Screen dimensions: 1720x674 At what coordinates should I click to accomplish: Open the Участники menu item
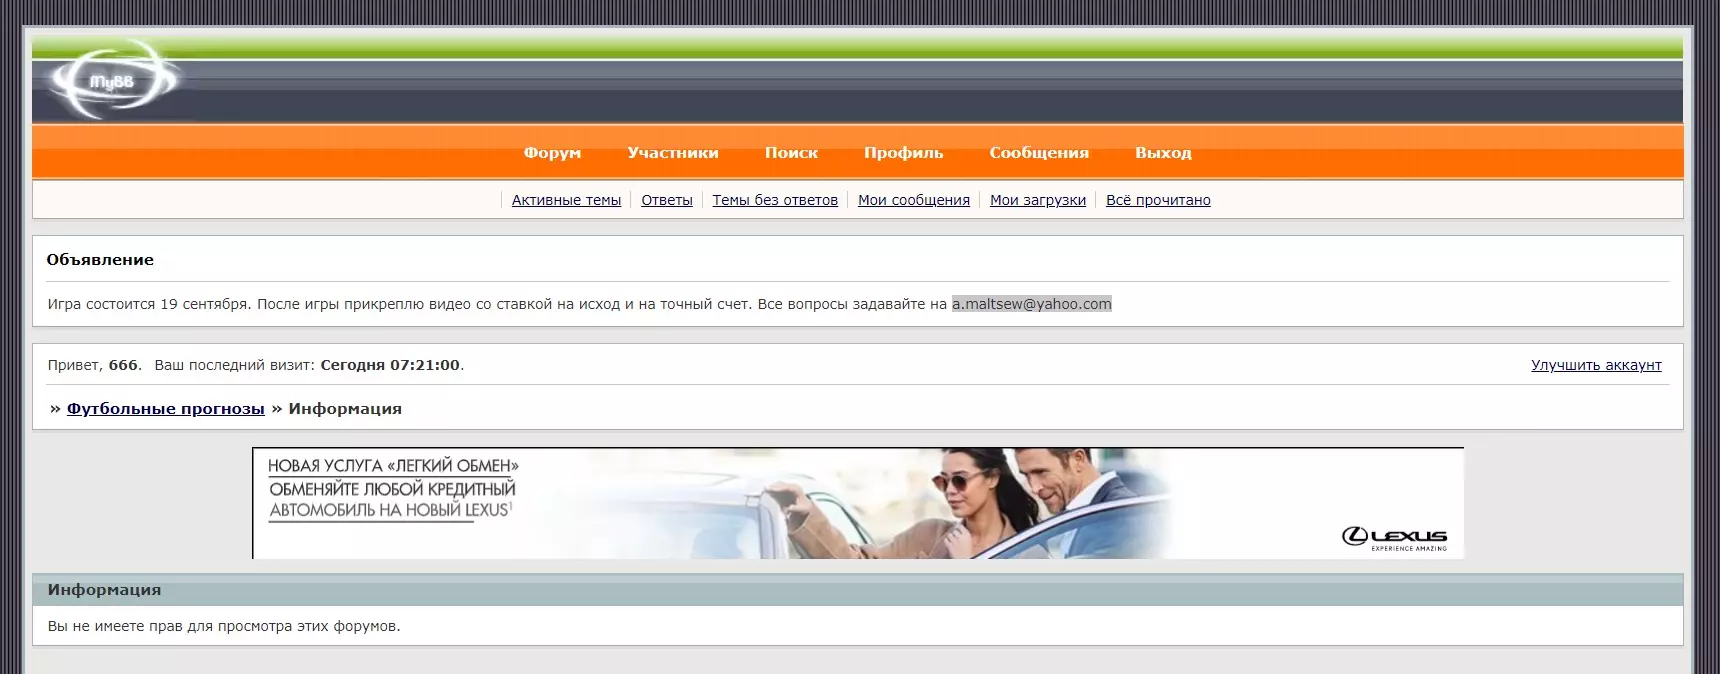(x=673, y=153)
